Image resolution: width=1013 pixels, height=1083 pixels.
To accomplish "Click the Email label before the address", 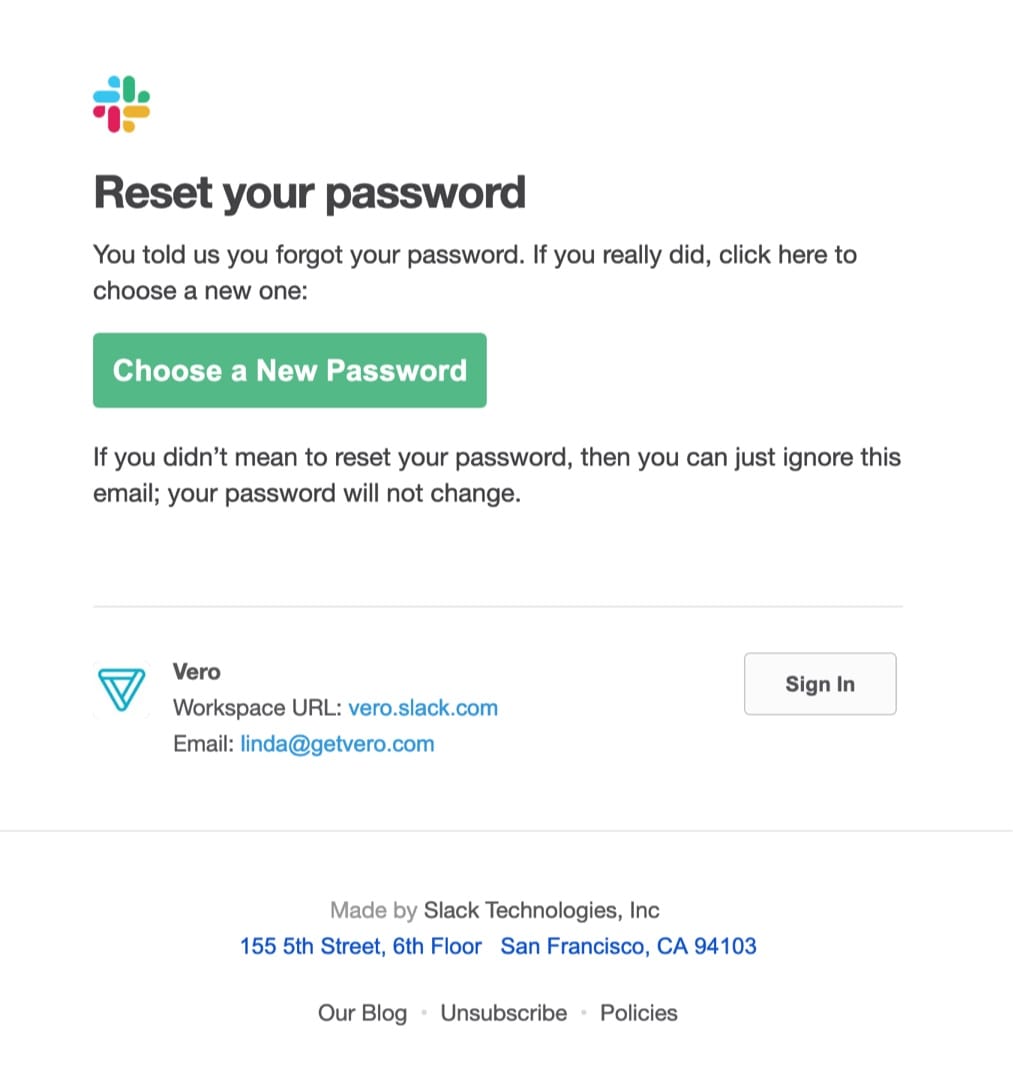I will (x=203, y=743).
